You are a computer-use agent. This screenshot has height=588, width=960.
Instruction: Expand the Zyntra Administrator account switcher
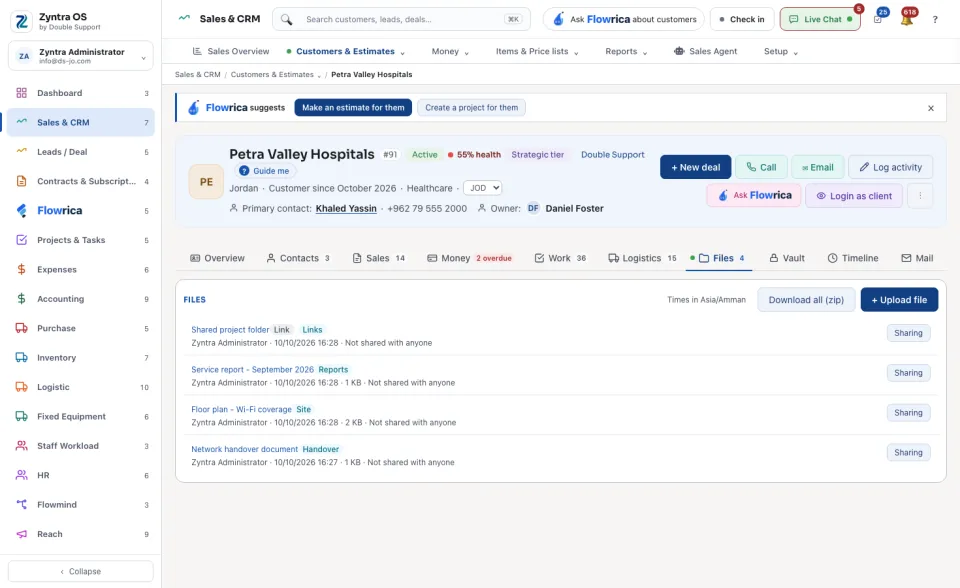coord(81,56)
